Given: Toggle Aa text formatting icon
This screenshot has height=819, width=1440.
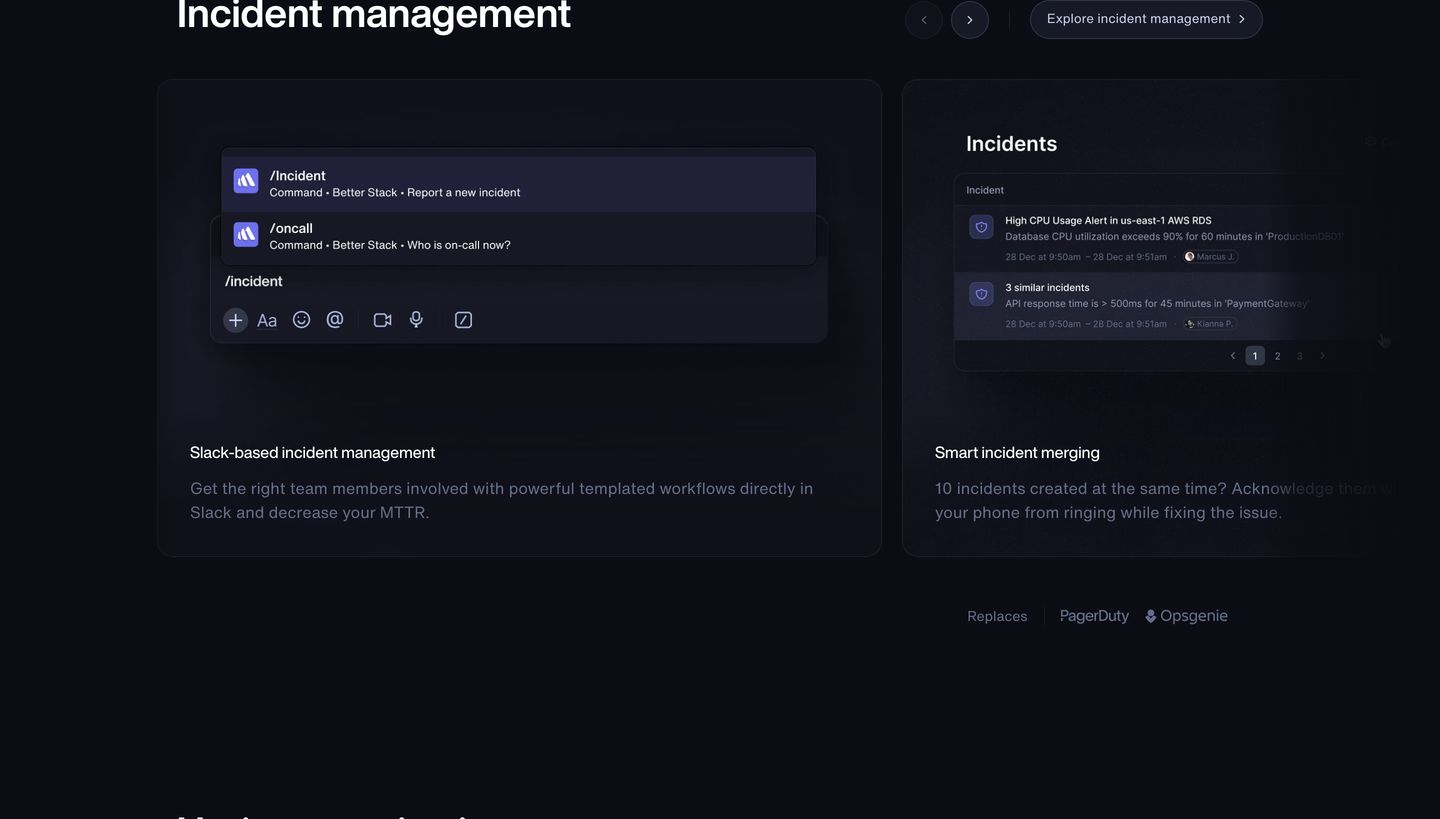Looking at the screenshot, I should [x=267, y=320].
